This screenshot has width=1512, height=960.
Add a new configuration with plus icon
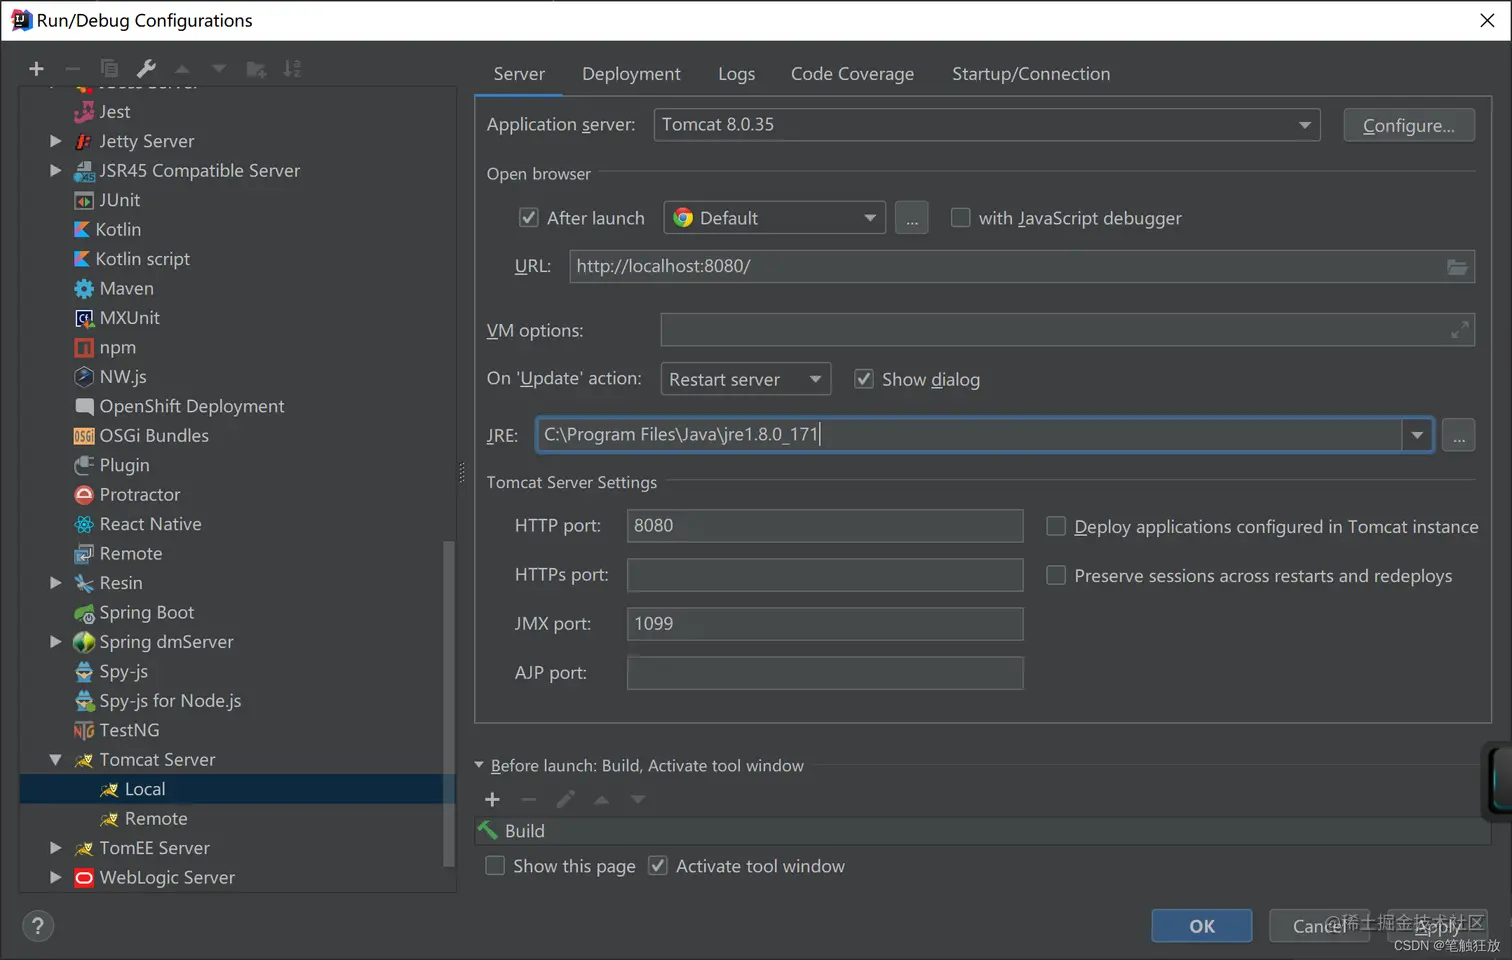click(x=36, y=69)
